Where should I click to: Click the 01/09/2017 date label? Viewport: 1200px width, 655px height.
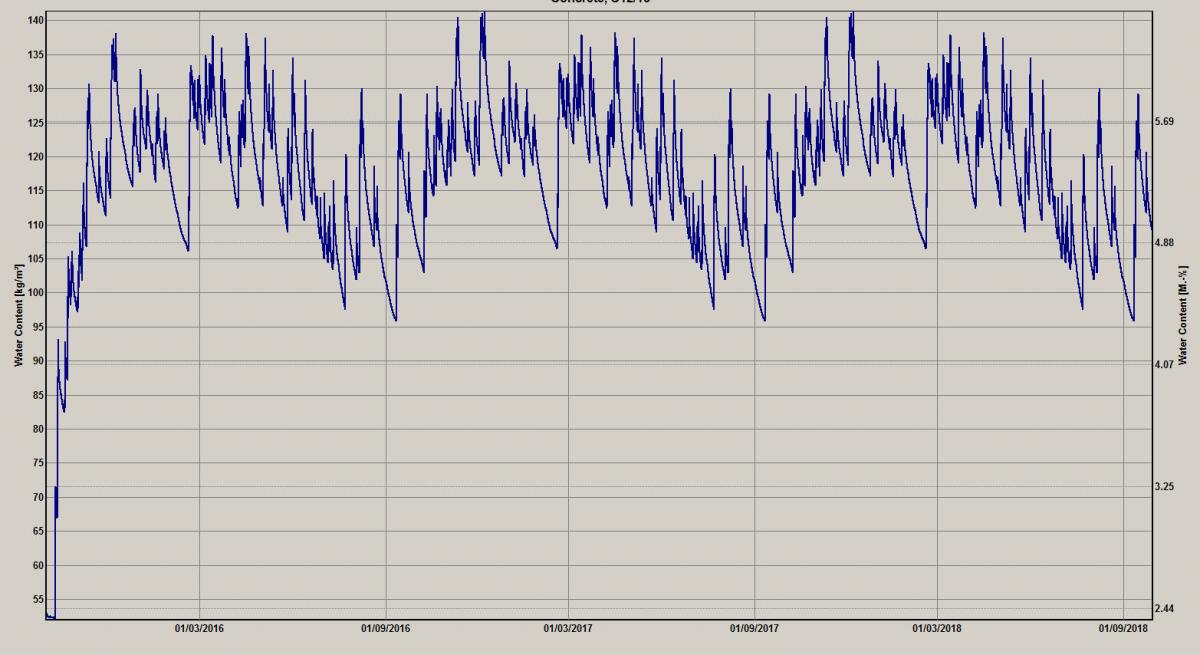(754, 629)
